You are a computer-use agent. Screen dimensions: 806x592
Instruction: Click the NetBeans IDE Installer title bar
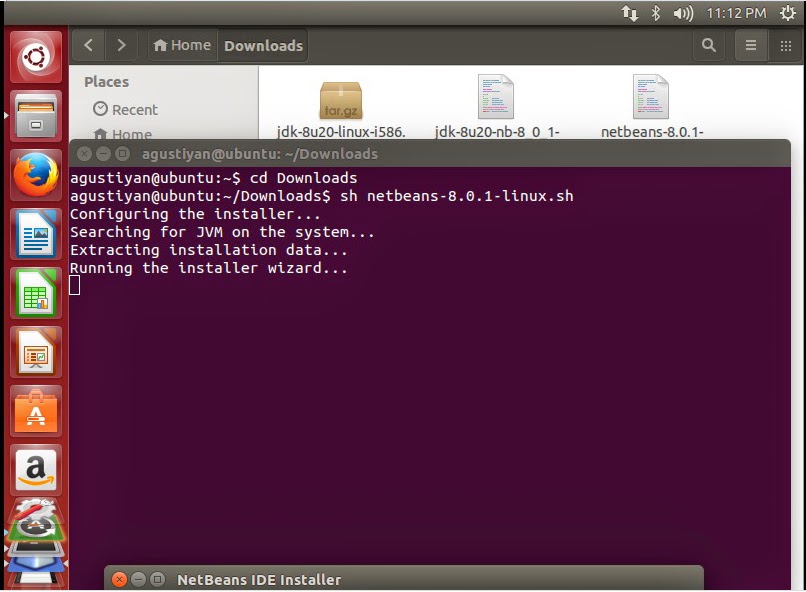coord(404,579)
